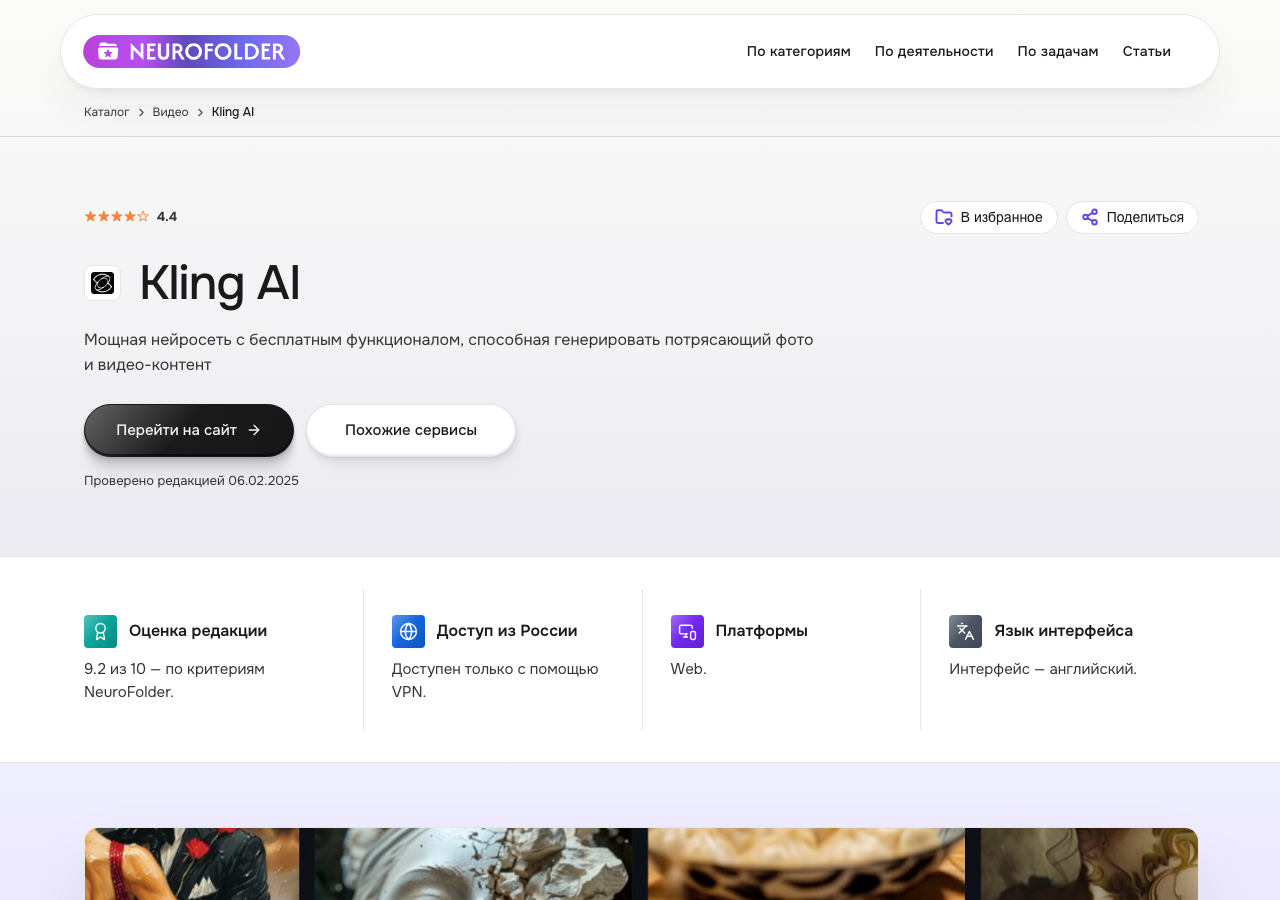
Task: Click the 4.4 rating value
Action: (167, 216)
